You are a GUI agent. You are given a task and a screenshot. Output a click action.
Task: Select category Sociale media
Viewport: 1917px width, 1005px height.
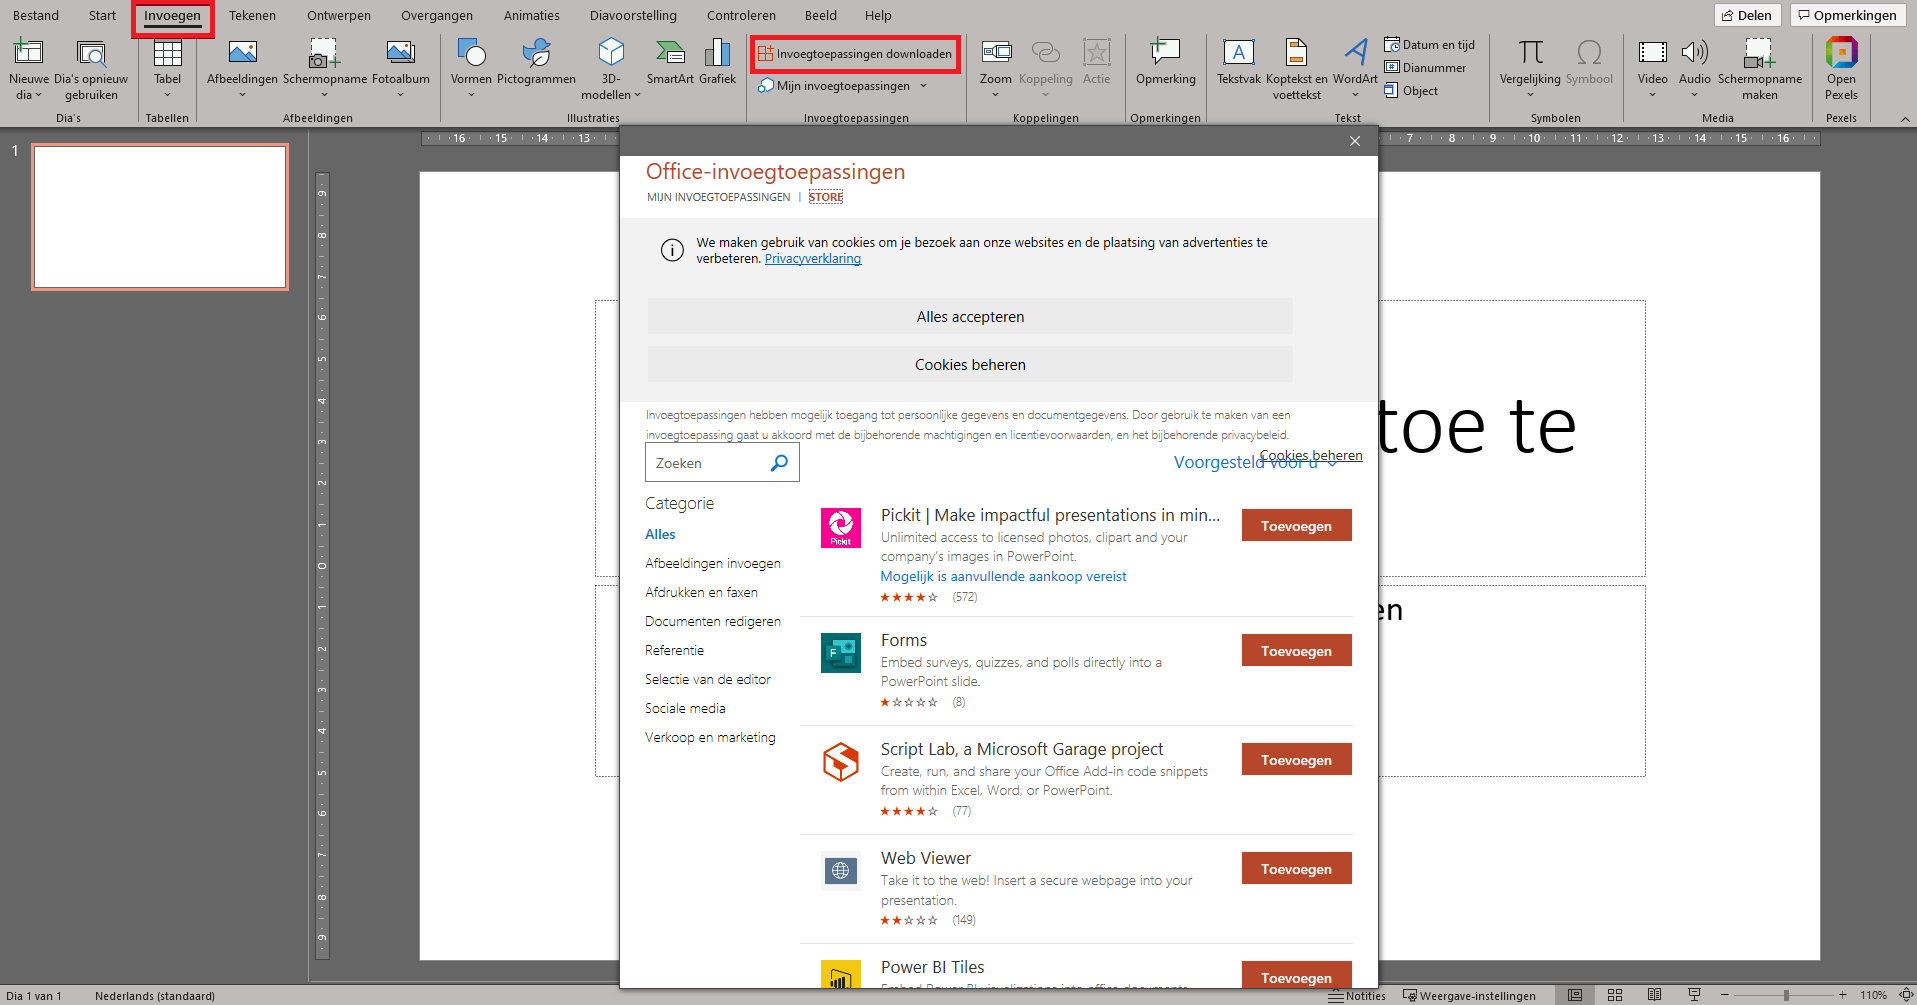685,708
